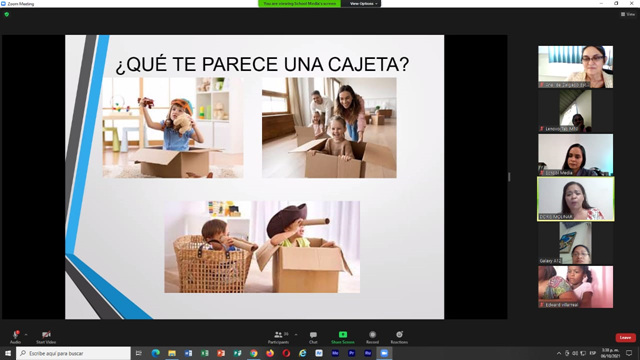Viewport: 640px width, 360px height.
Task: Open Adobe After Effects from the taskbar
Action: tap(319, 353)
